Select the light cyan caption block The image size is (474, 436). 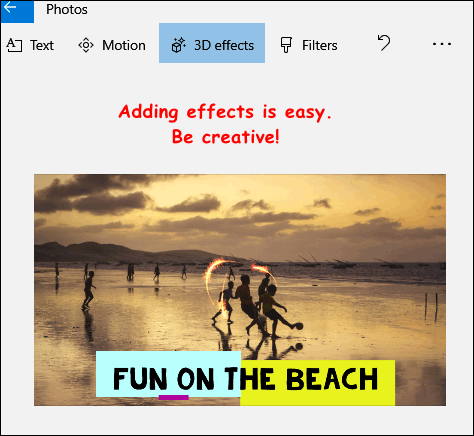tap(168, 374)
